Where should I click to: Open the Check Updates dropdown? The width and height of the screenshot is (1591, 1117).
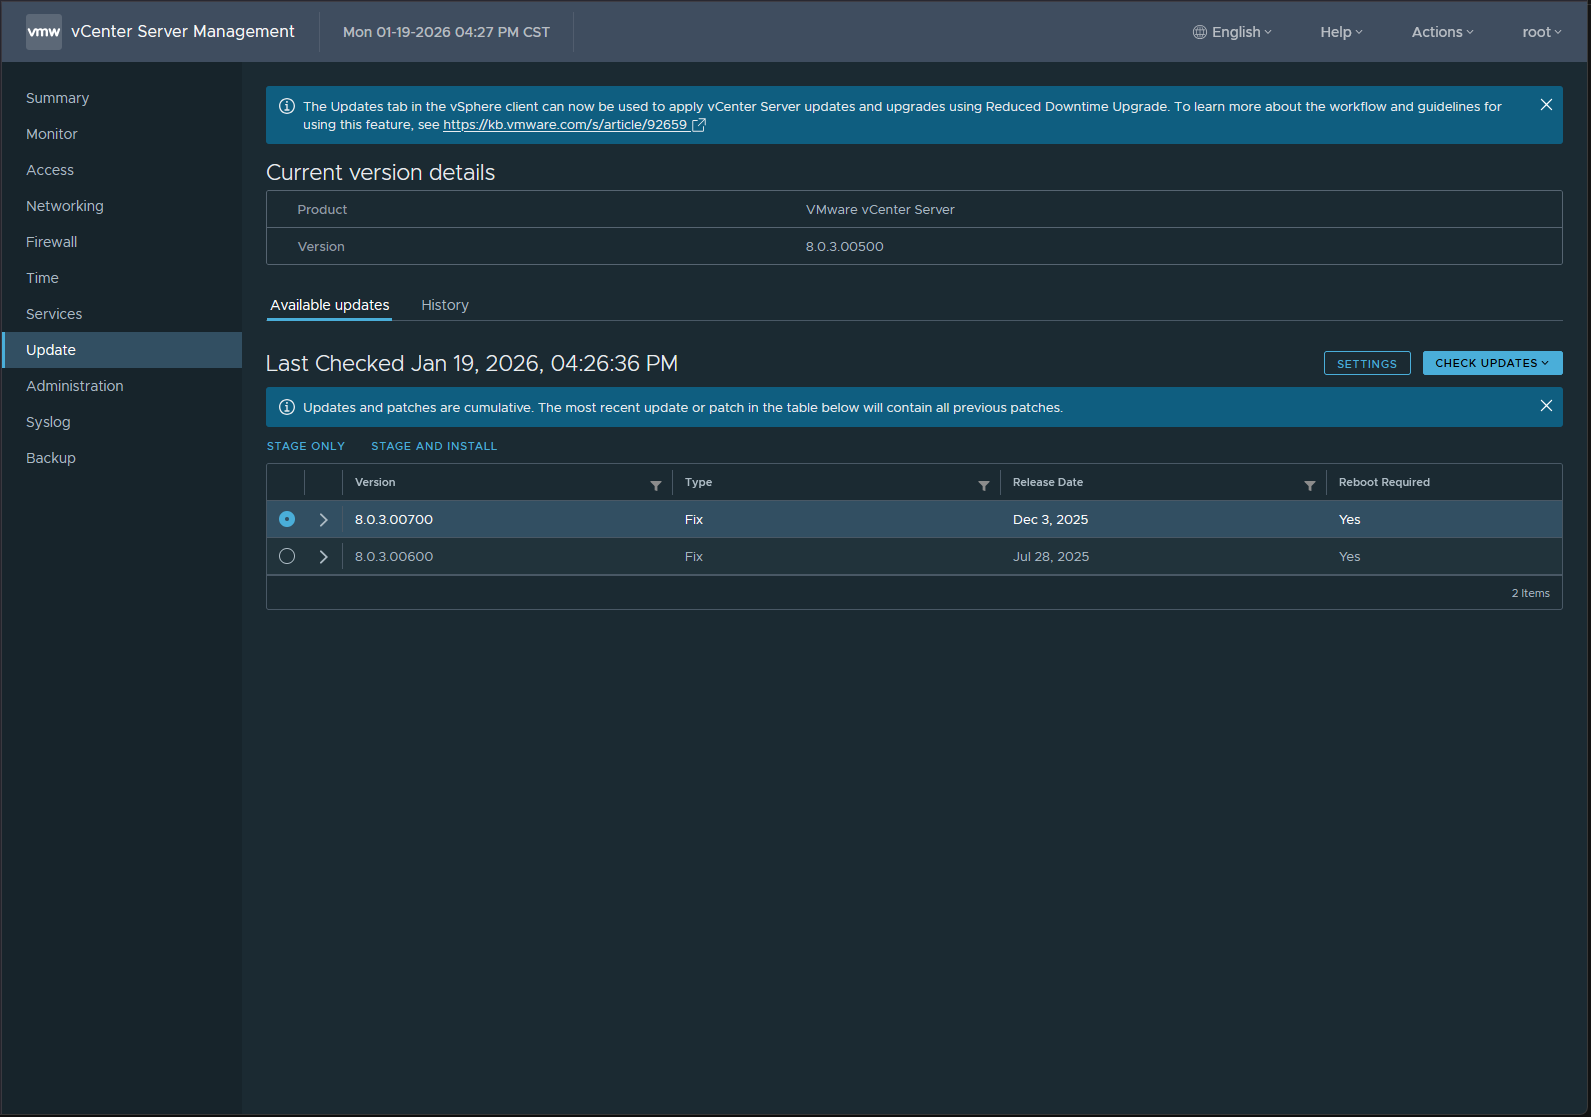(x=1492, y=363)
